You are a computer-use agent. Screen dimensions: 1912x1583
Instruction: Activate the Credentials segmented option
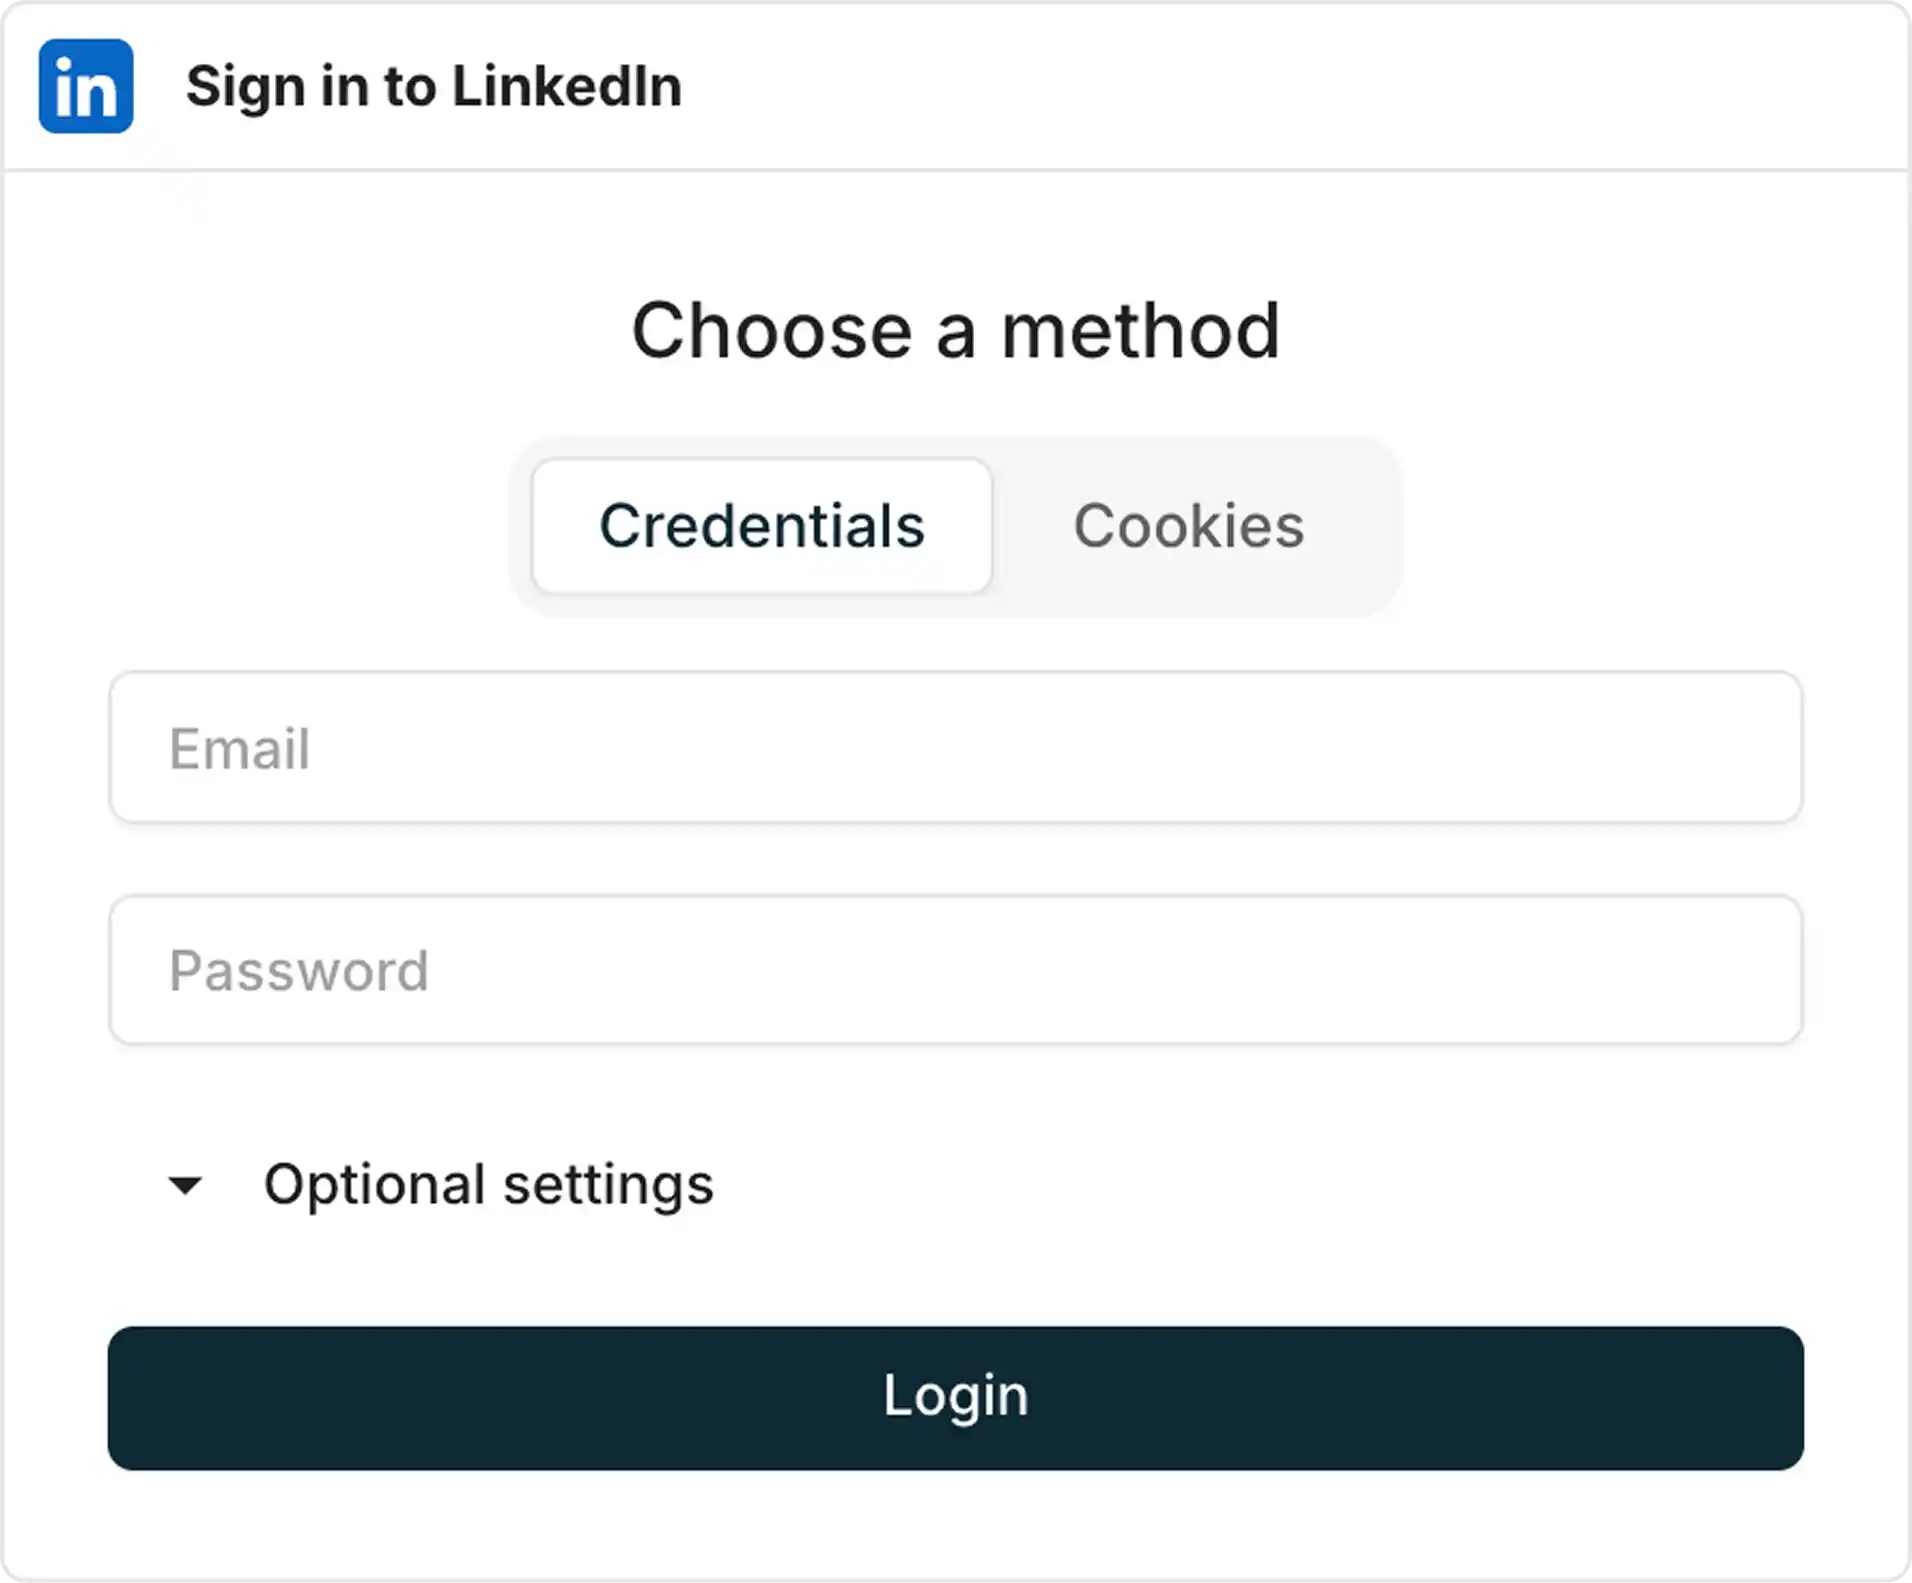pos(761,526)
